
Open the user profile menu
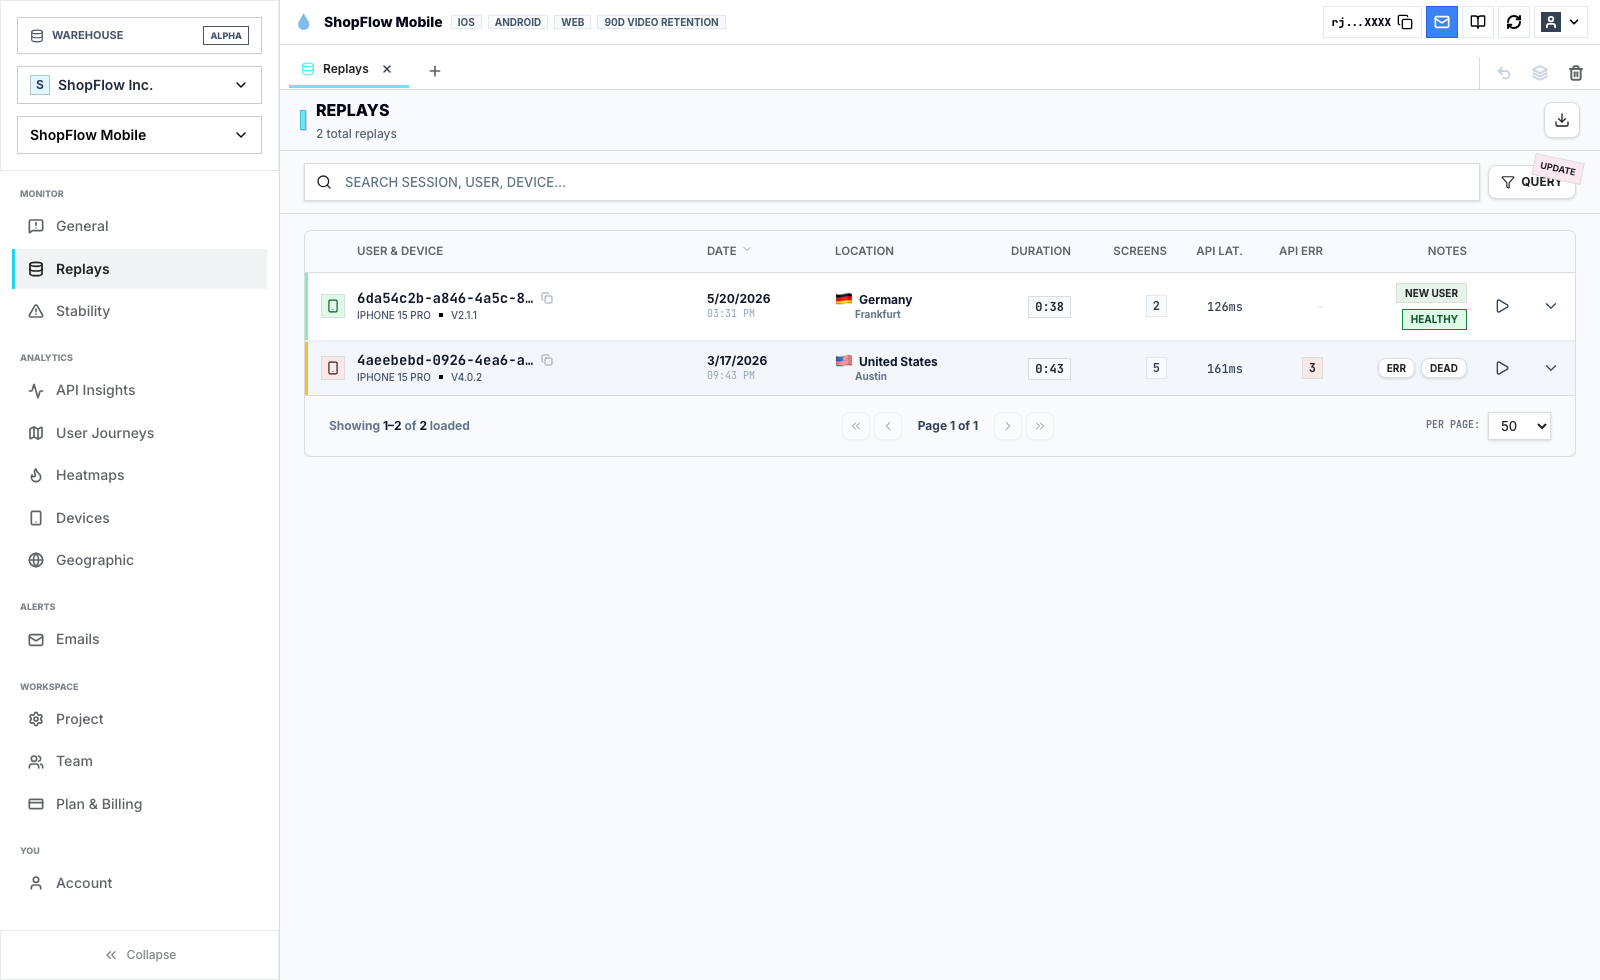pos(1560,22)
